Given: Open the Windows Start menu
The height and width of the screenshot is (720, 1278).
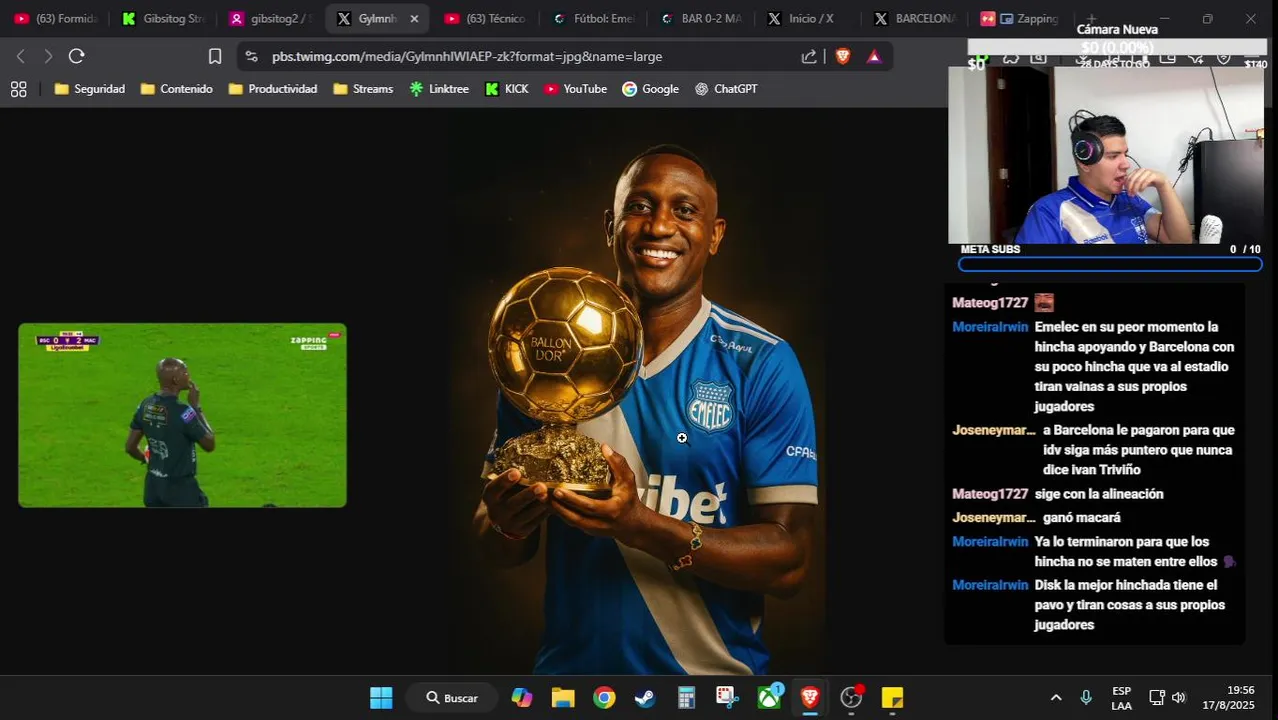Looking at the screenshot, I should point(381,698).
